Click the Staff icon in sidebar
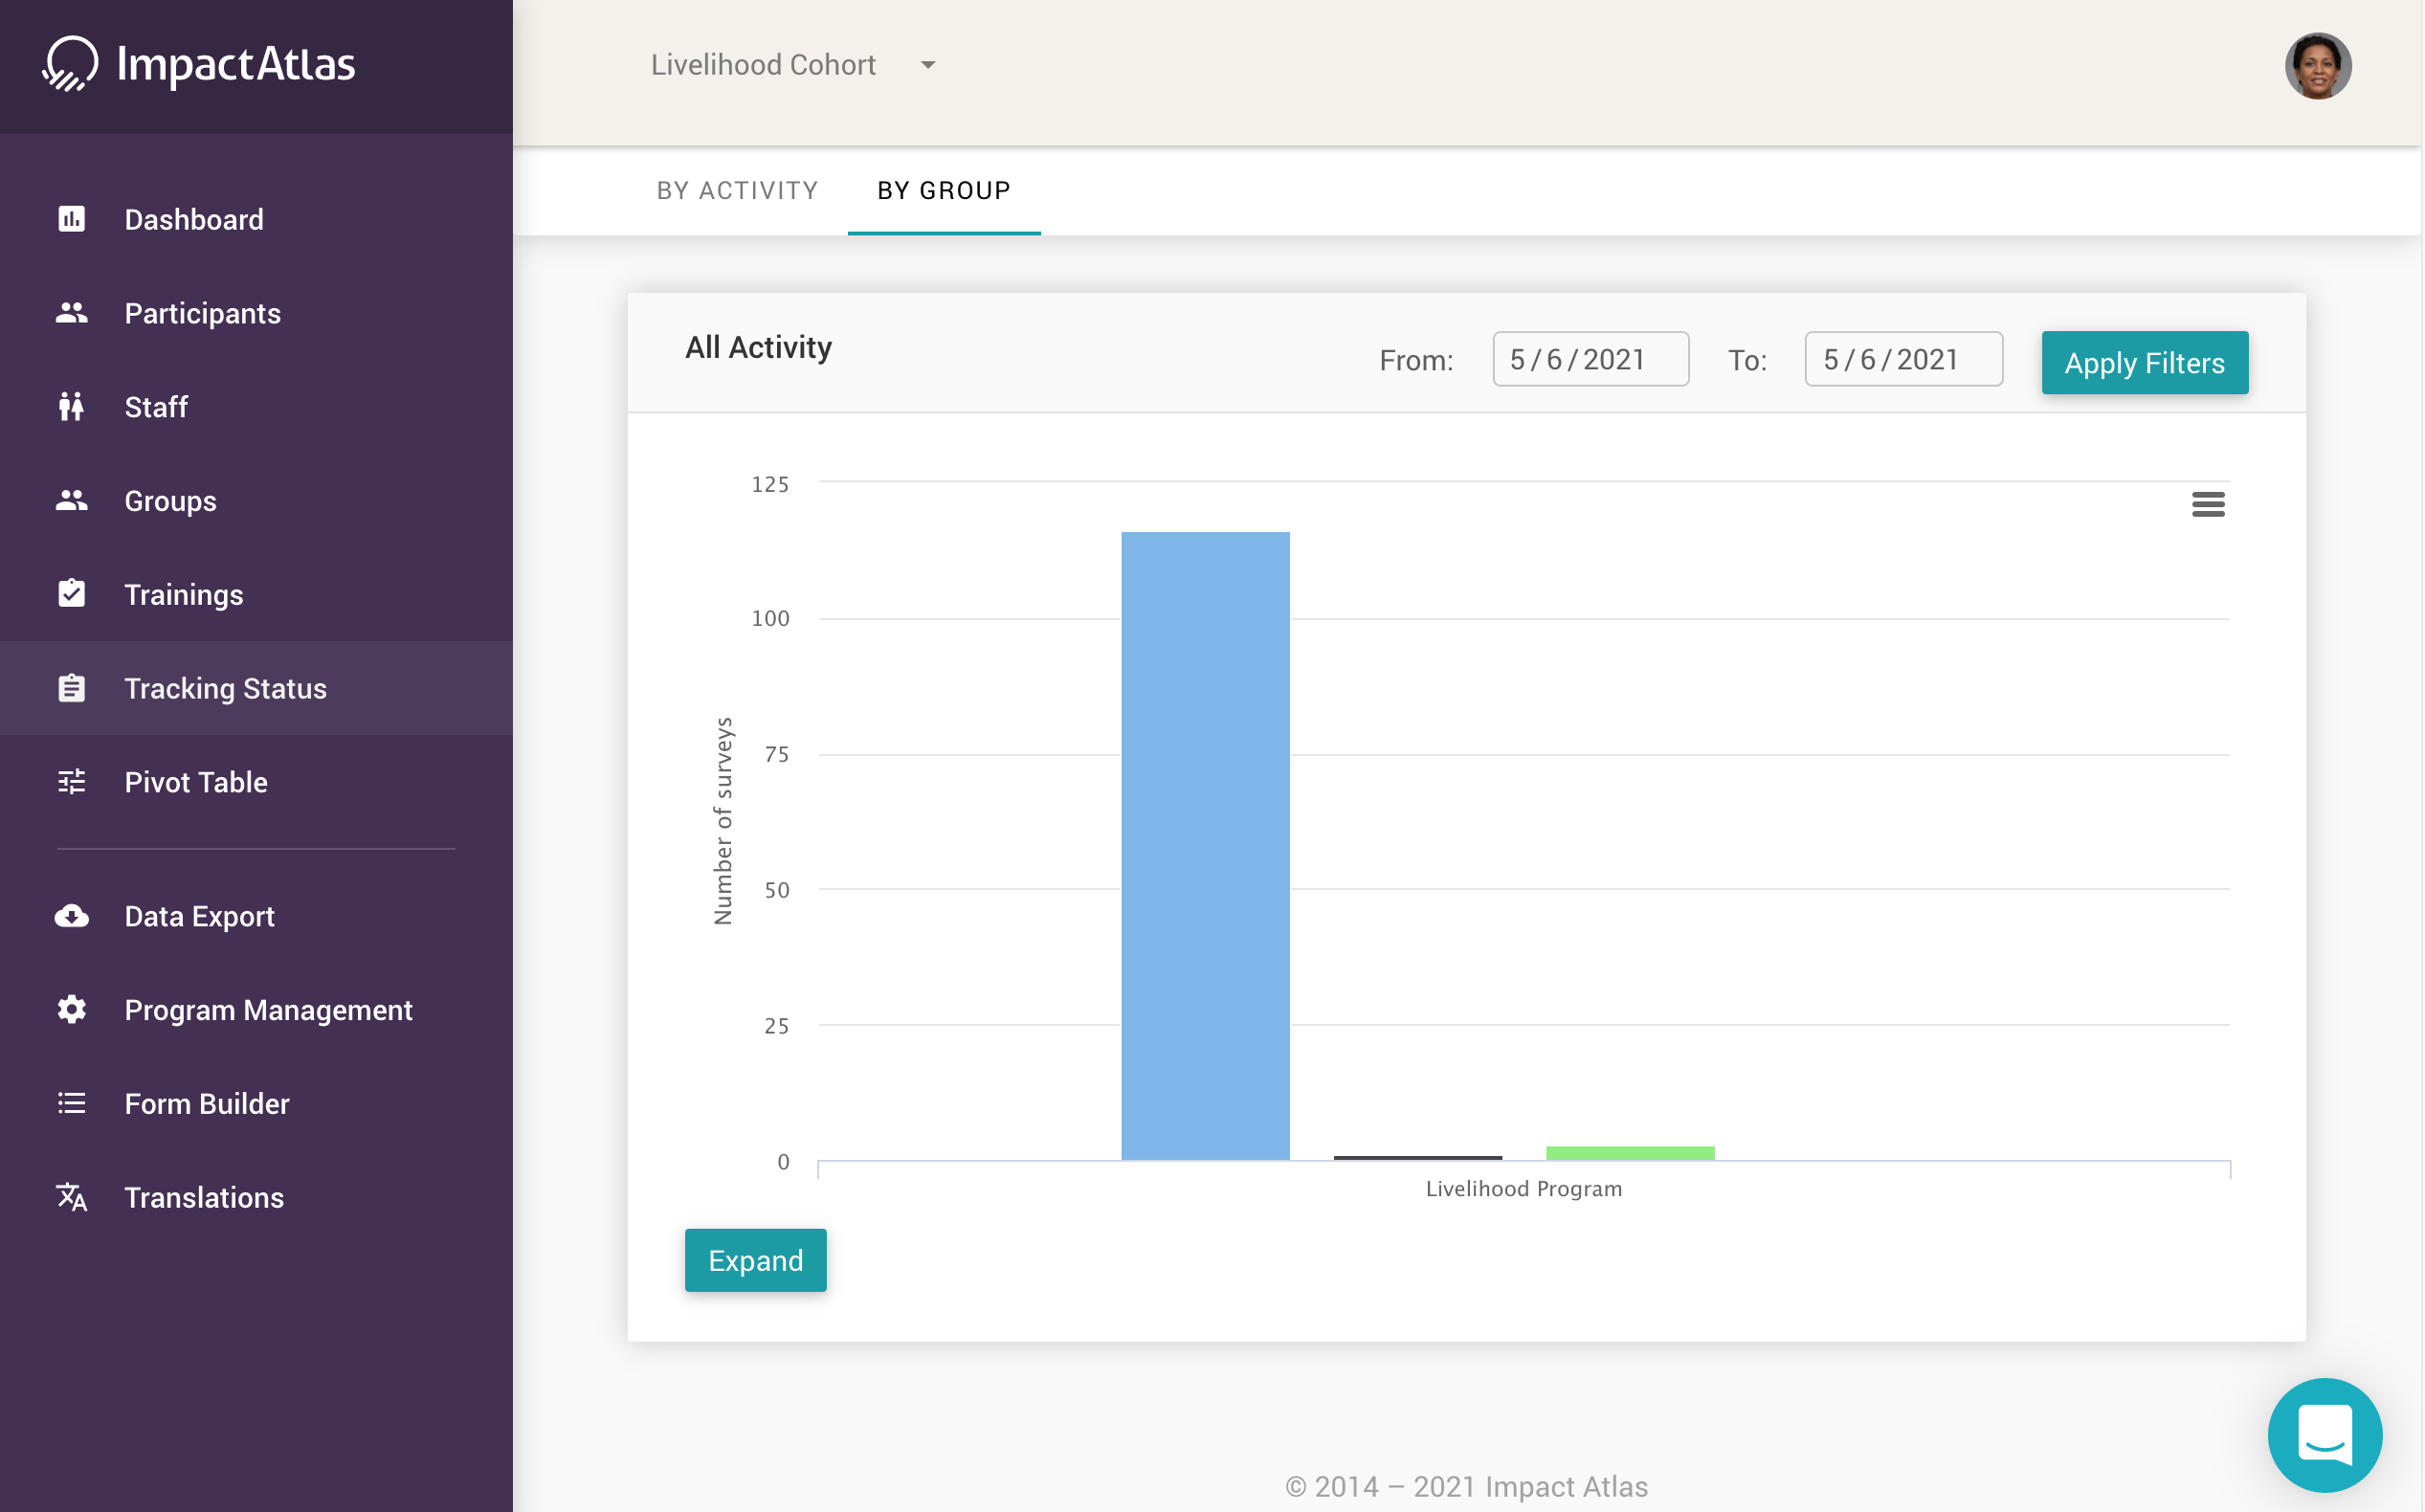2425x1512 pixels. [71, 407]
